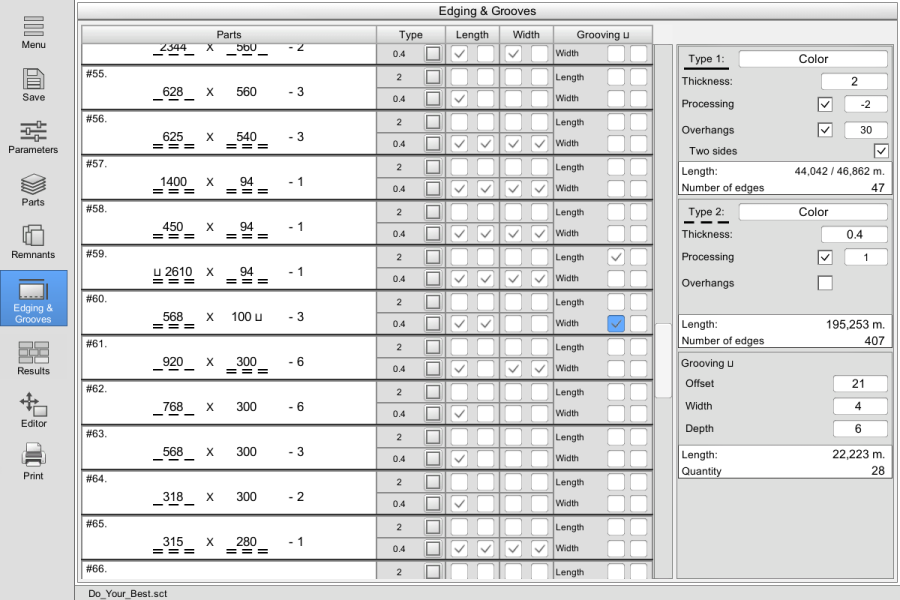Viewport: 900px width, 600px height.
Task: Go to the Parts stack icon
Action: click(x=33, y=184)
